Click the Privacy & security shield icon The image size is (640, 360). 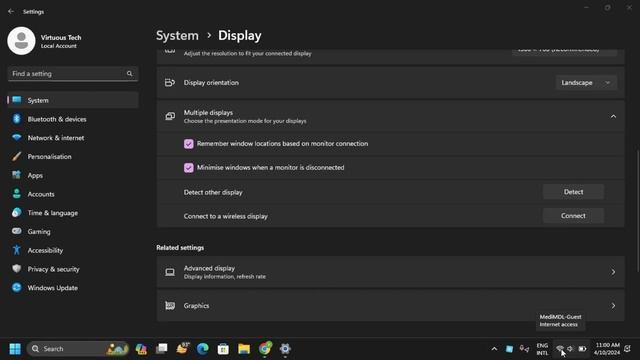tap(16, 269)
